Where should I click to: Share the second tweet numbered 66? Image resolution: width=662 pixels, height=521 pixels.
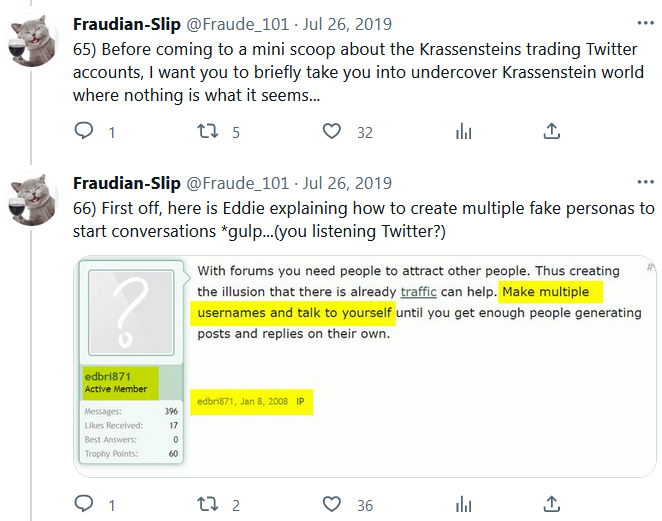551,504
